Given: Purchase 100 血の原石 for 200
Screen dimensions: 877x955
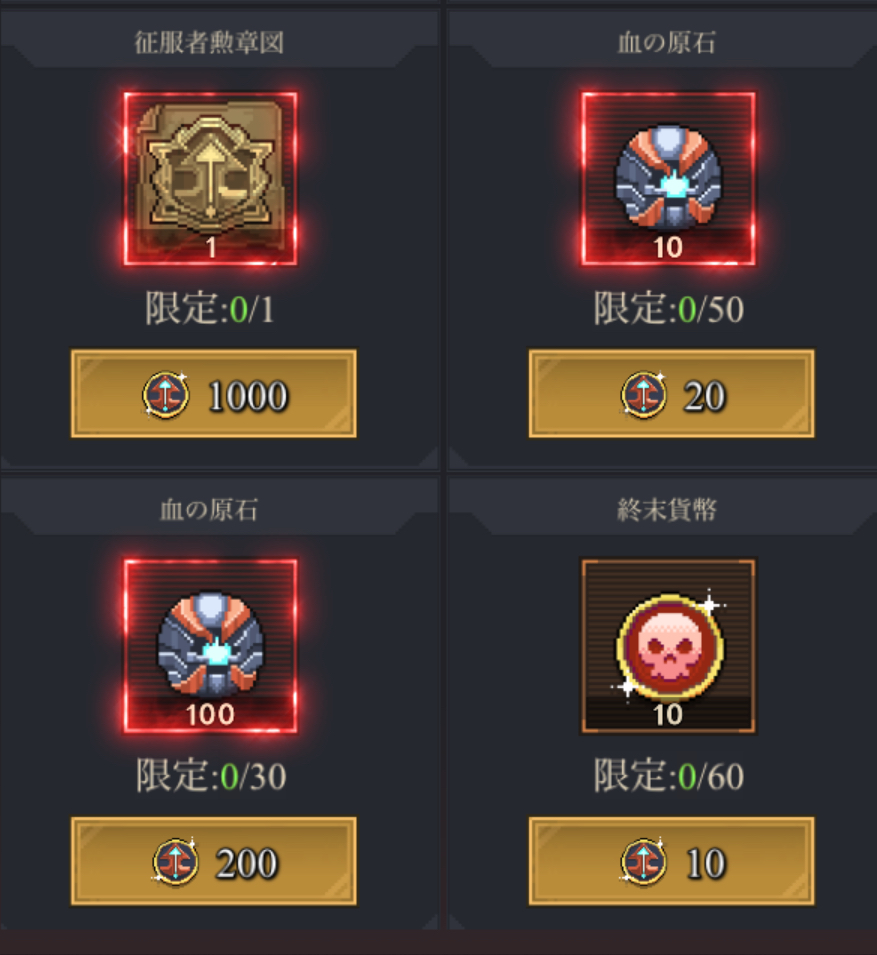Looking at the screenshot, I should click(x=214, y=861).
